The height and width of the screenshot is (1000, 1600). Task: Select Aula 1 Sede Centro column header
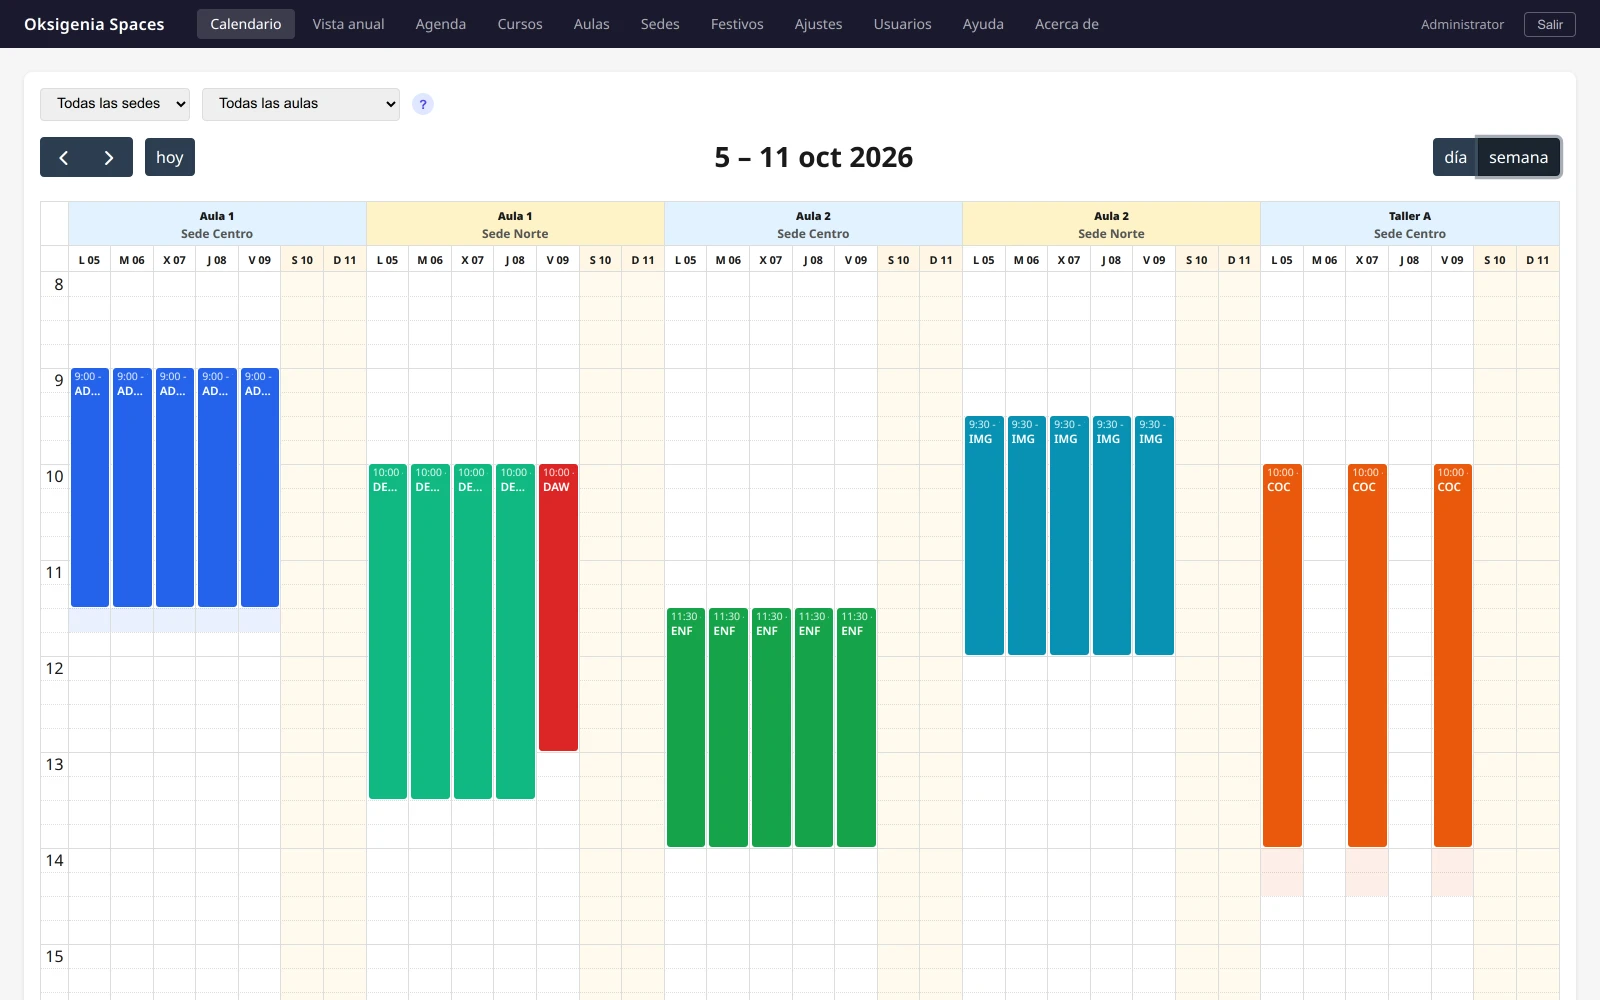click(x=217, y=224)
